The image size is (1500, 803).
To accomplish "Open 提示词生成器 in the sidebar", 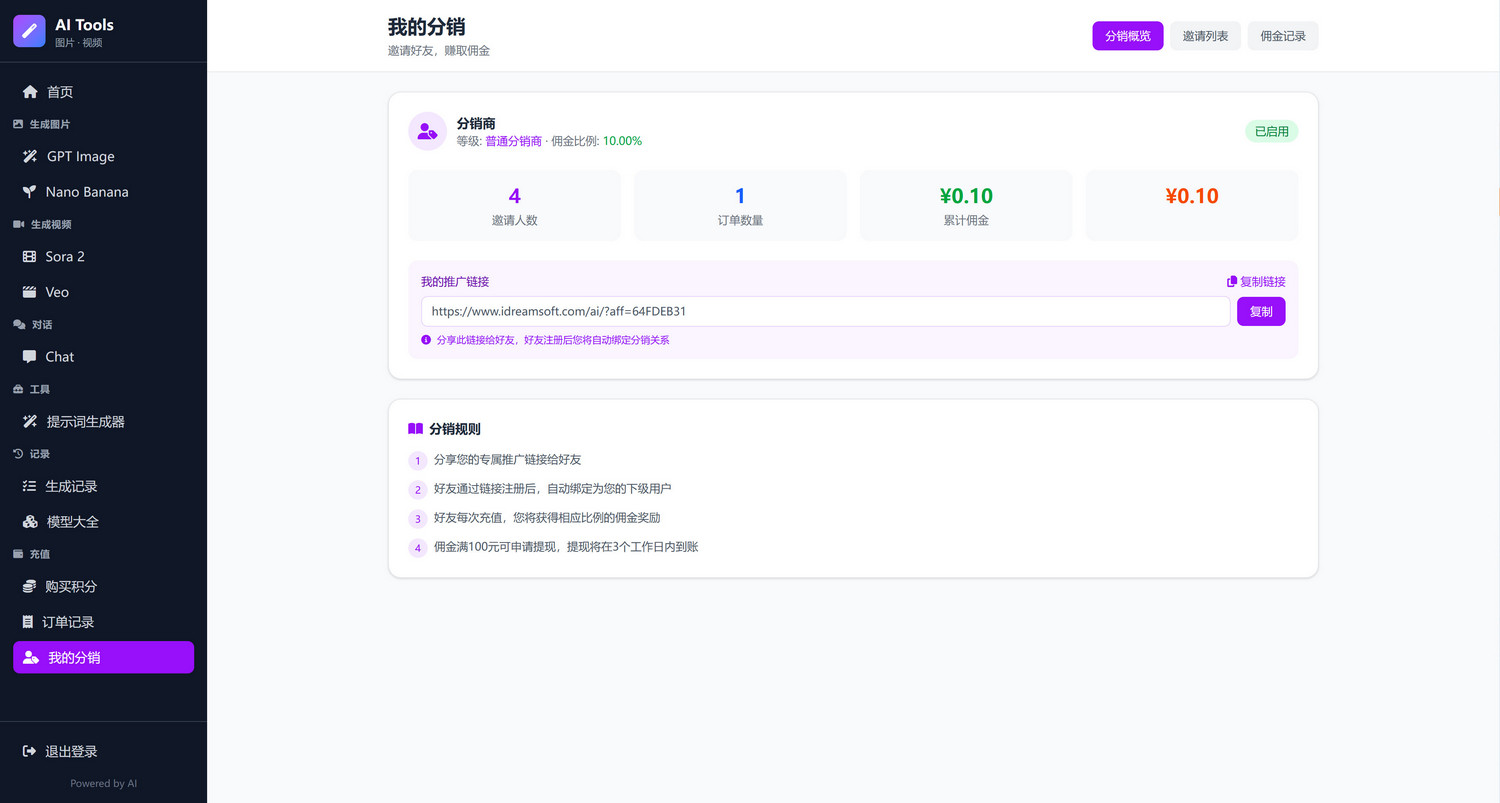I will coord(85,422).
